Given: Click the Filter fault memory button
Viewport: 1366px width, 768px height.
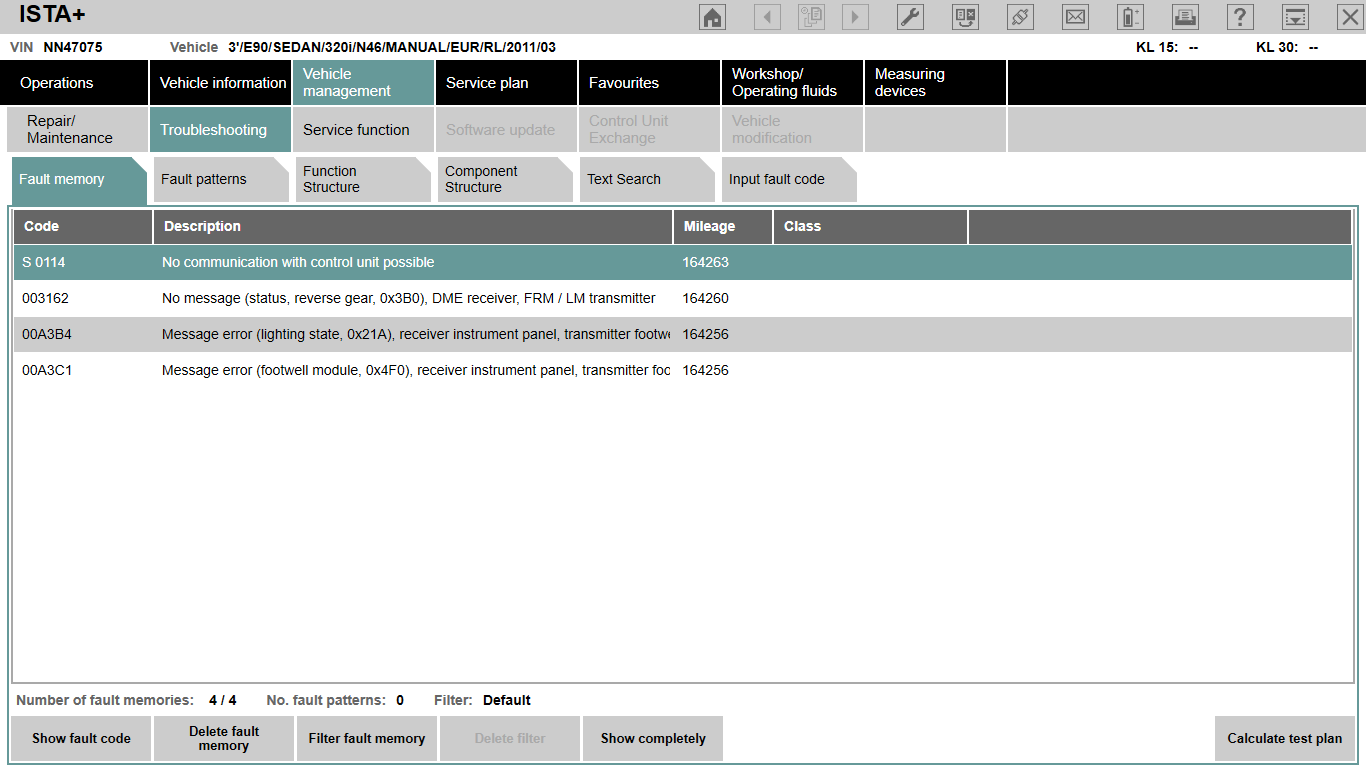Looking at the screenshot, I should pyautogui.click(x=367, y=739).
